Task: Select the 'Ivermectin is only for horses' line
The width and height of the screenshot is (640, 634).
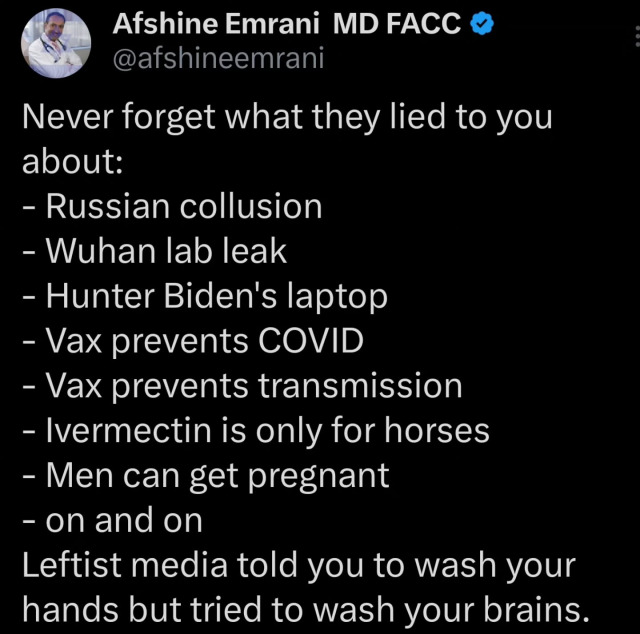Action: (x=256, y=431)
